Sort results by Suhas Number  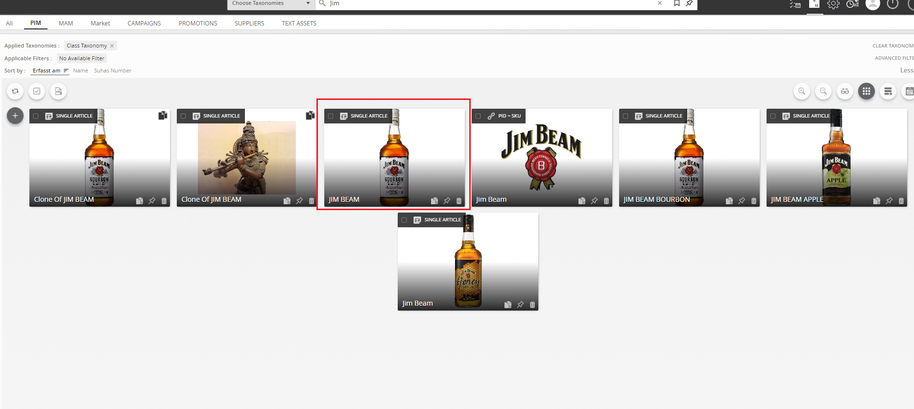[113, 70]
